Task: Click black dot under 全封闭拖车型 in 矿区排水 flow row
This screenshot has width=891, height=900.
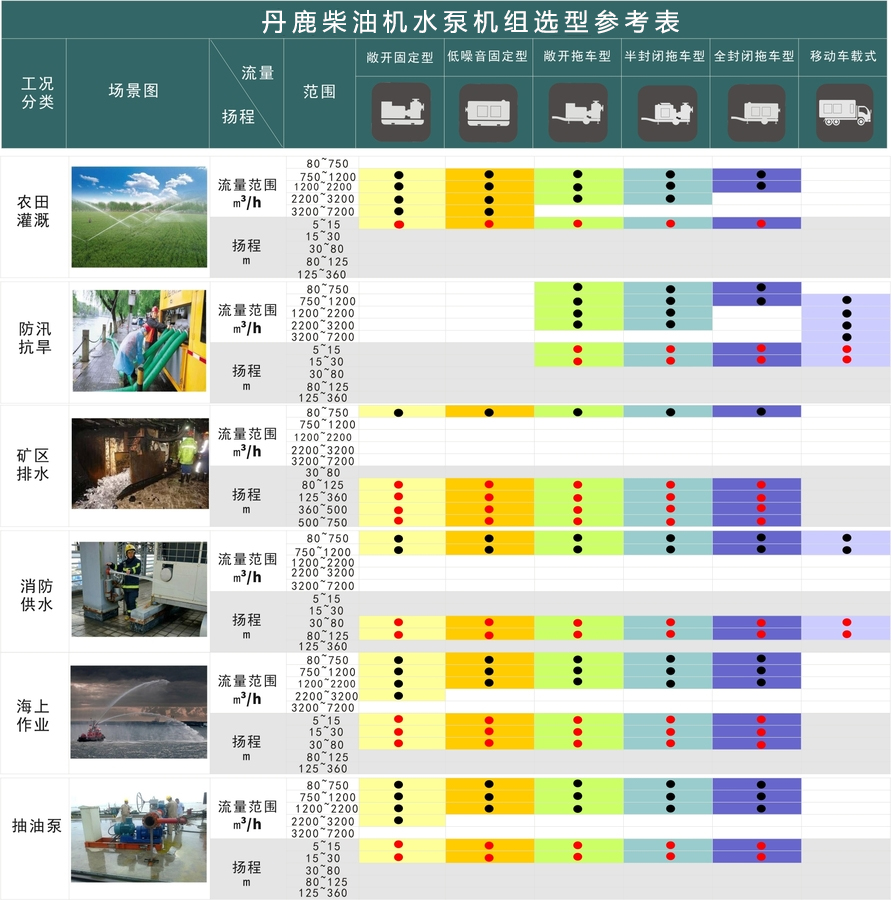Action: click(x=761, y=412)
